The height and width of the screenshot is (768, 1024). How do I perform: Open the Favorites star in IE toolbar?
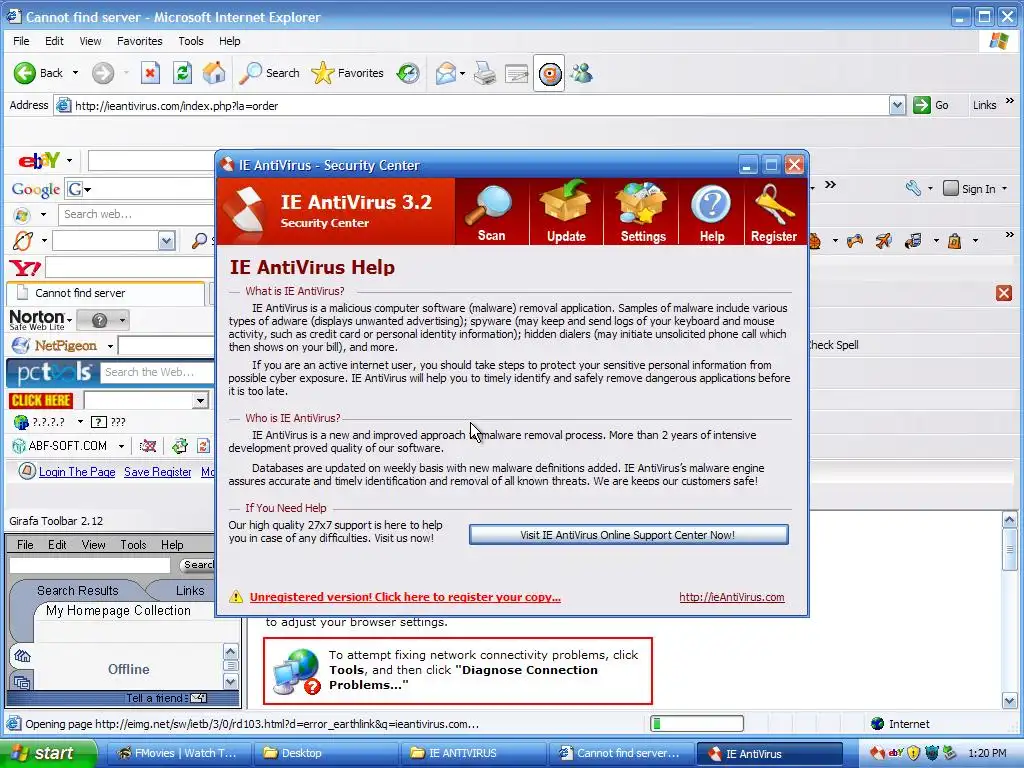point(347,73)
